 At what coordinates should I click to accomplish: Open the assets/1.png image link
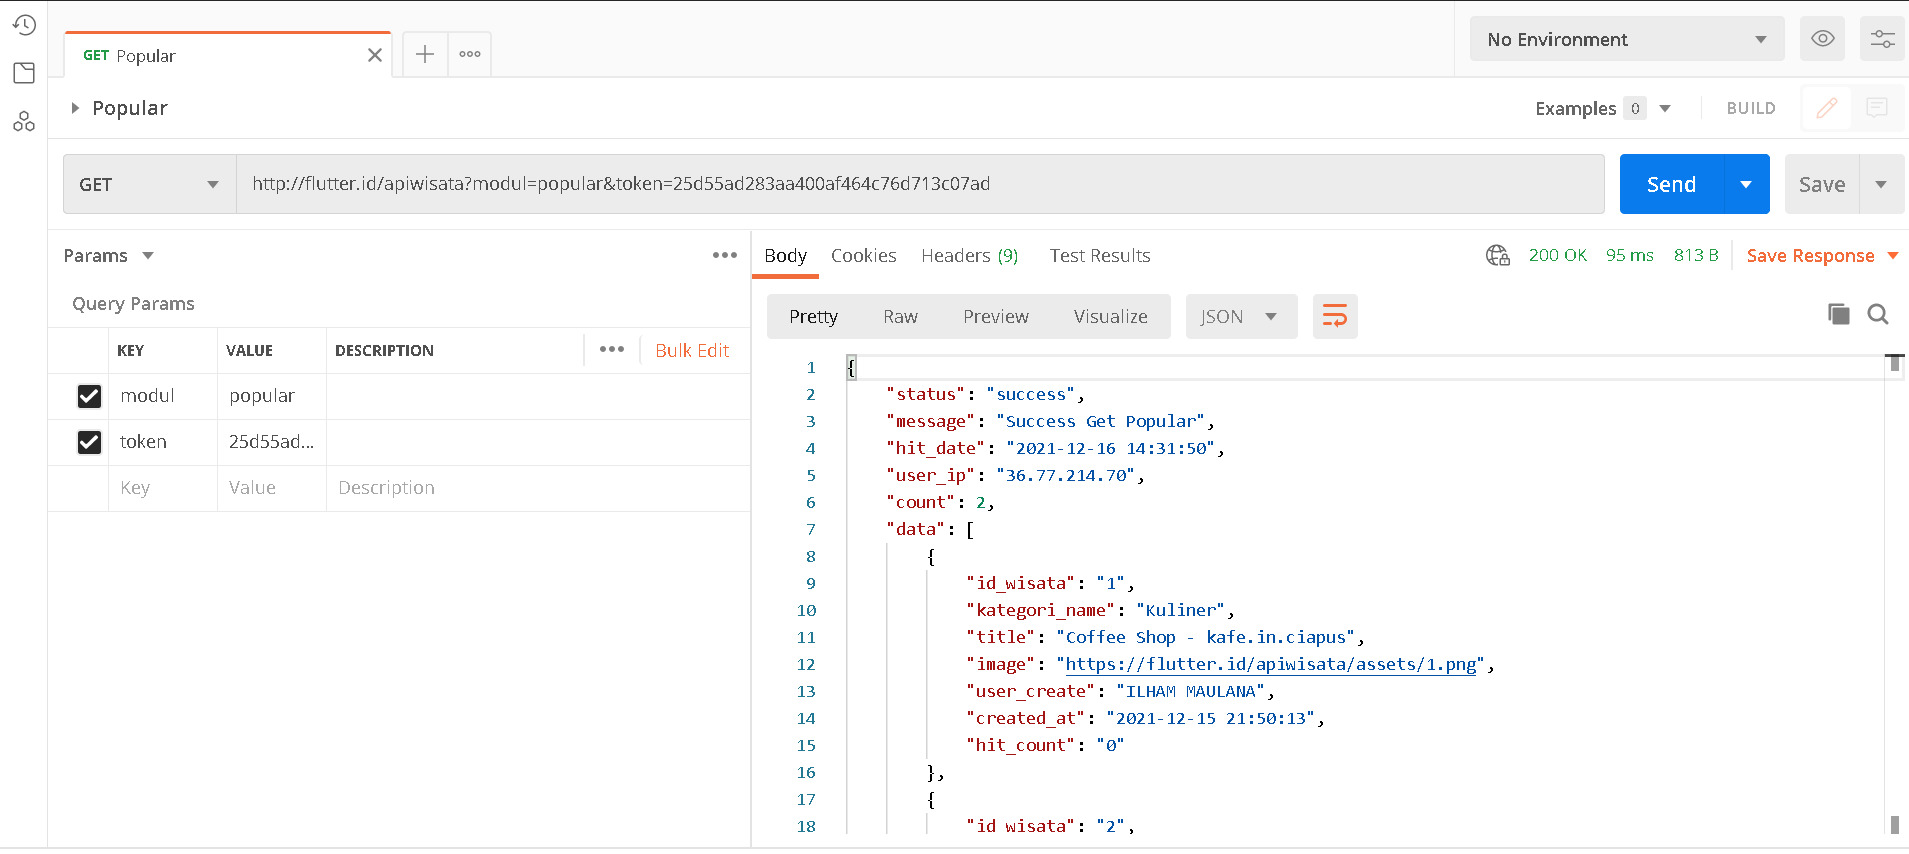[x=1270, y=664]
